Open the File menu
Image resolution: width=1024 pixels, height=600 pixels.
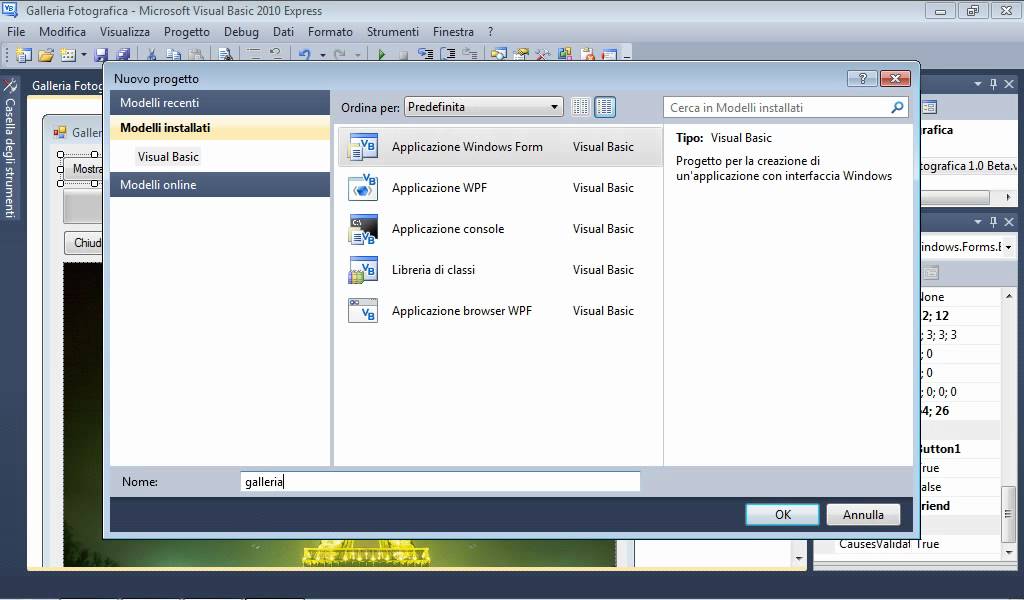(x=16, y=31)
